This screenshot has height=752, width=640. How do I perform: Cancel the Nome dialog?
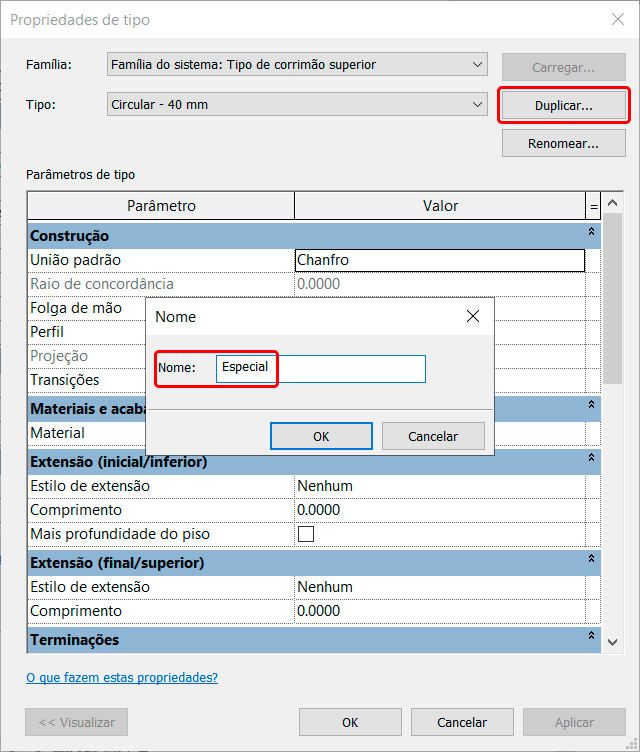[x=433, y=436]
